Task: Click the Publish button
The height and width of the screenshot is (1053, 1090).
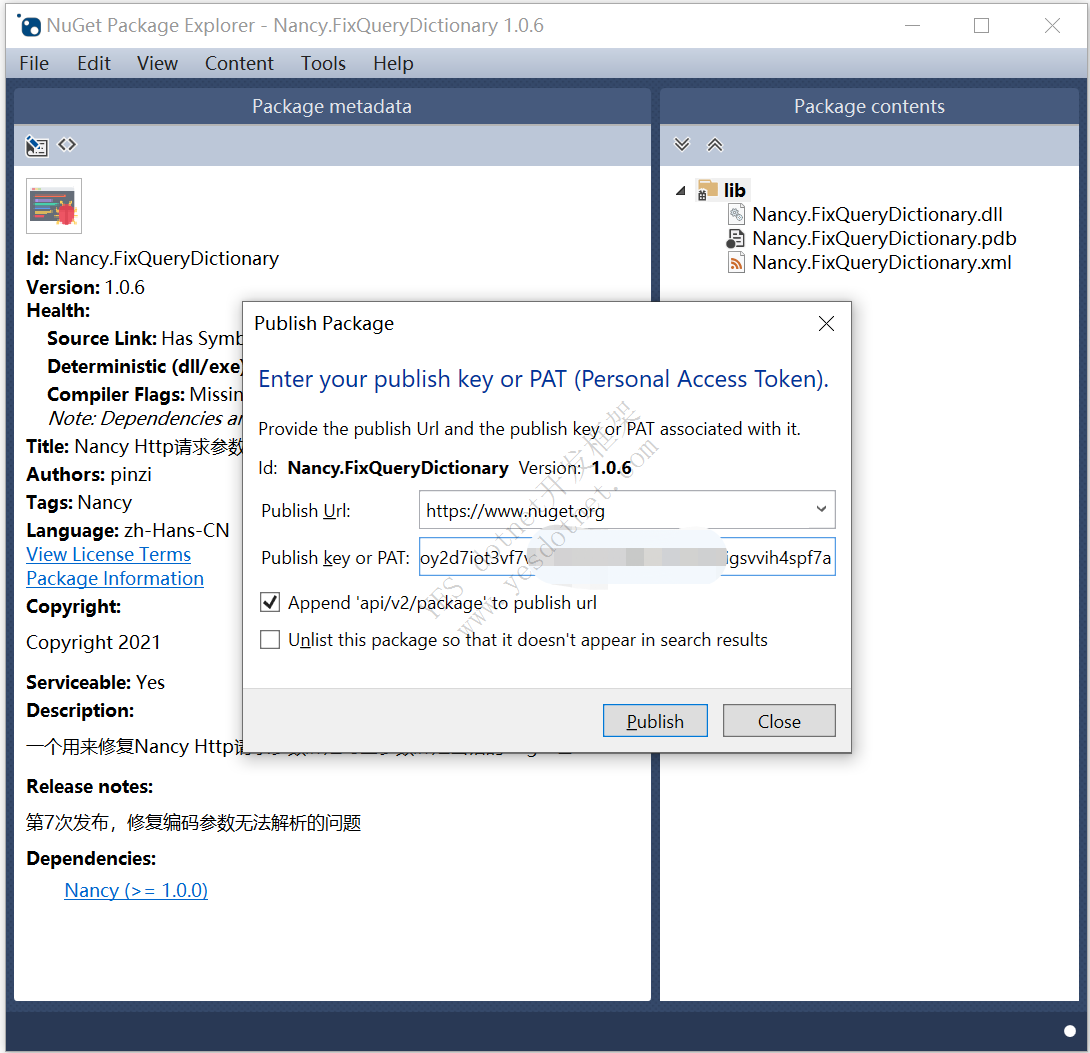Action: [655, 721]
